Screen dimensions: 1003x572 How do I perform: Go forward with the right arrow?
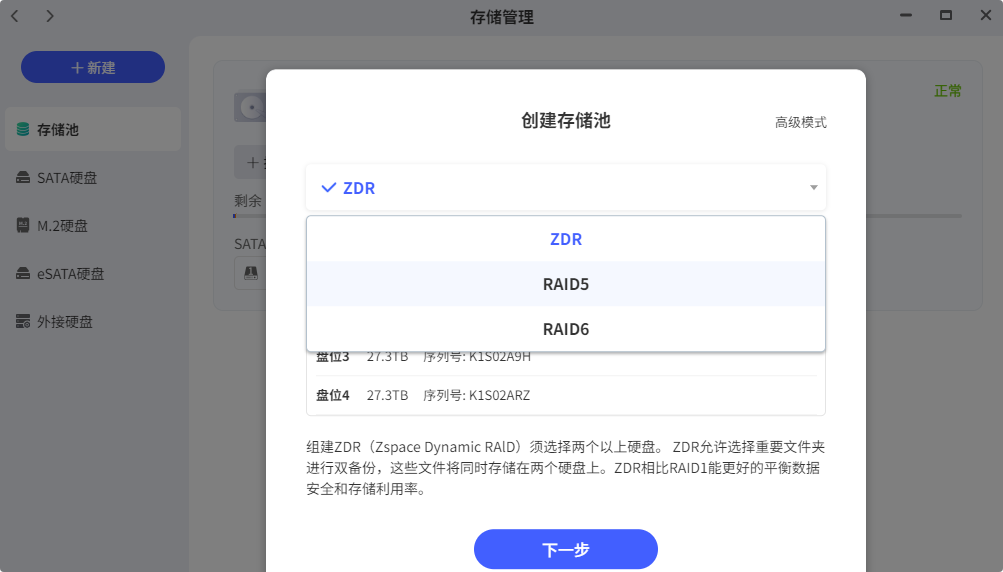point(50,16)
